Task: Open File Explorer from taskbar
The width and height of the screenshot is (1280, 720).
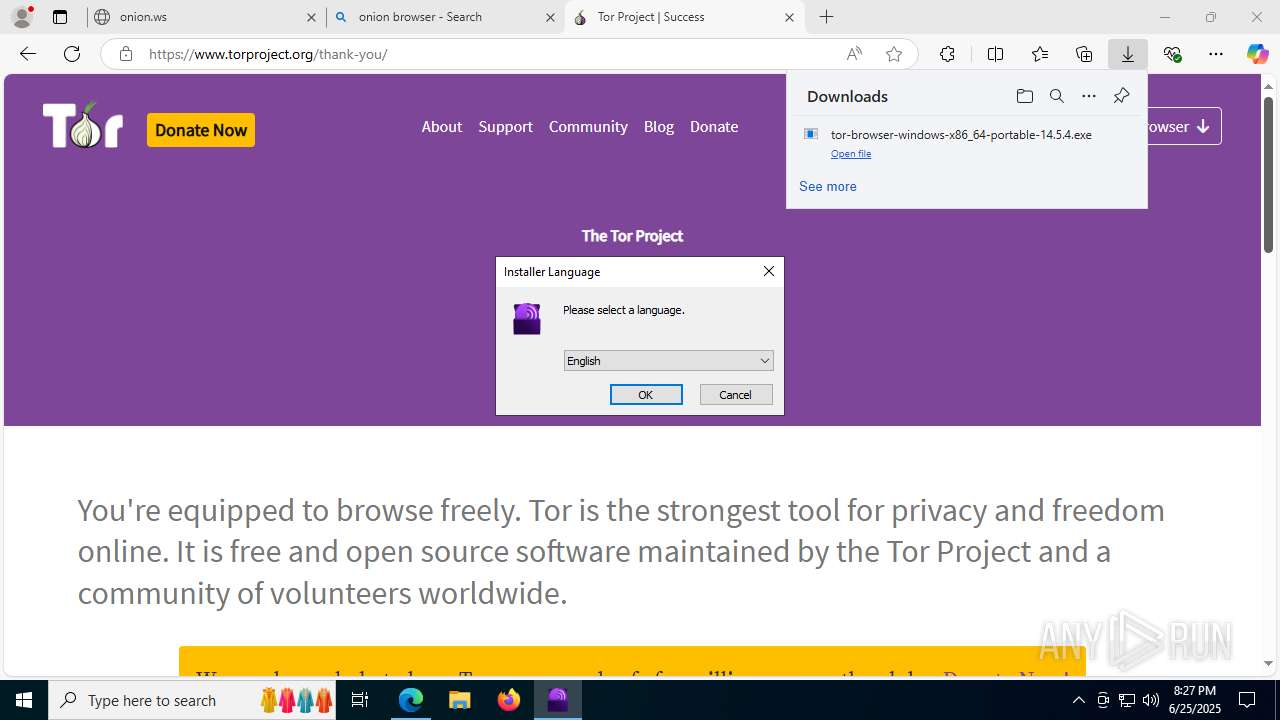Action: point(460,700)
